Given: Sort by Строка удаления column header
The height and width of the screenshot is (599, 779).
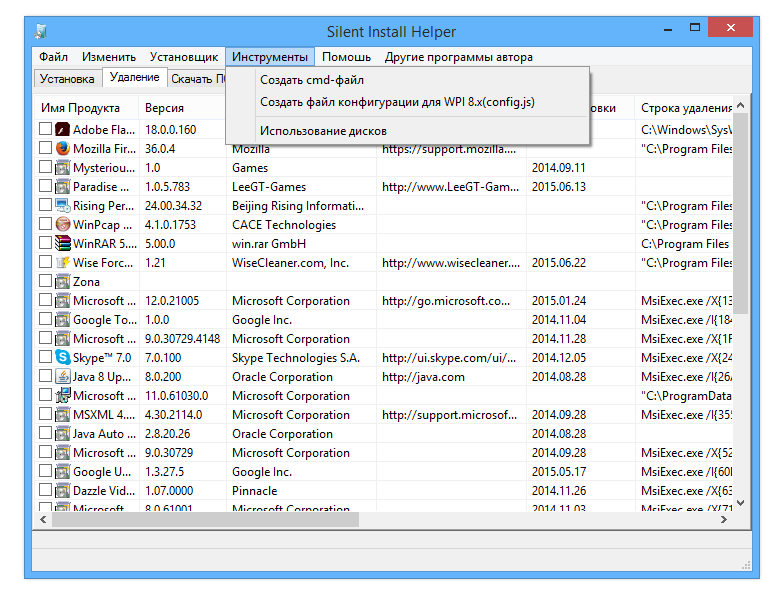Looking at the screenshot, I should [x=684, y=108].
